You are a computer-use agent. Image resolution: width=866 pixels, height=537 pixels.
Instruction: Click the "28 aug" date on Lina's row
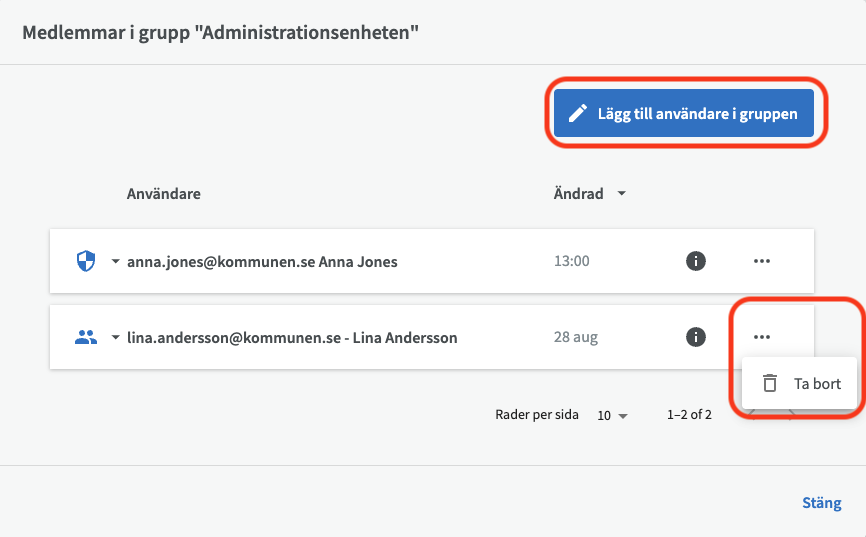pos(576,338)
